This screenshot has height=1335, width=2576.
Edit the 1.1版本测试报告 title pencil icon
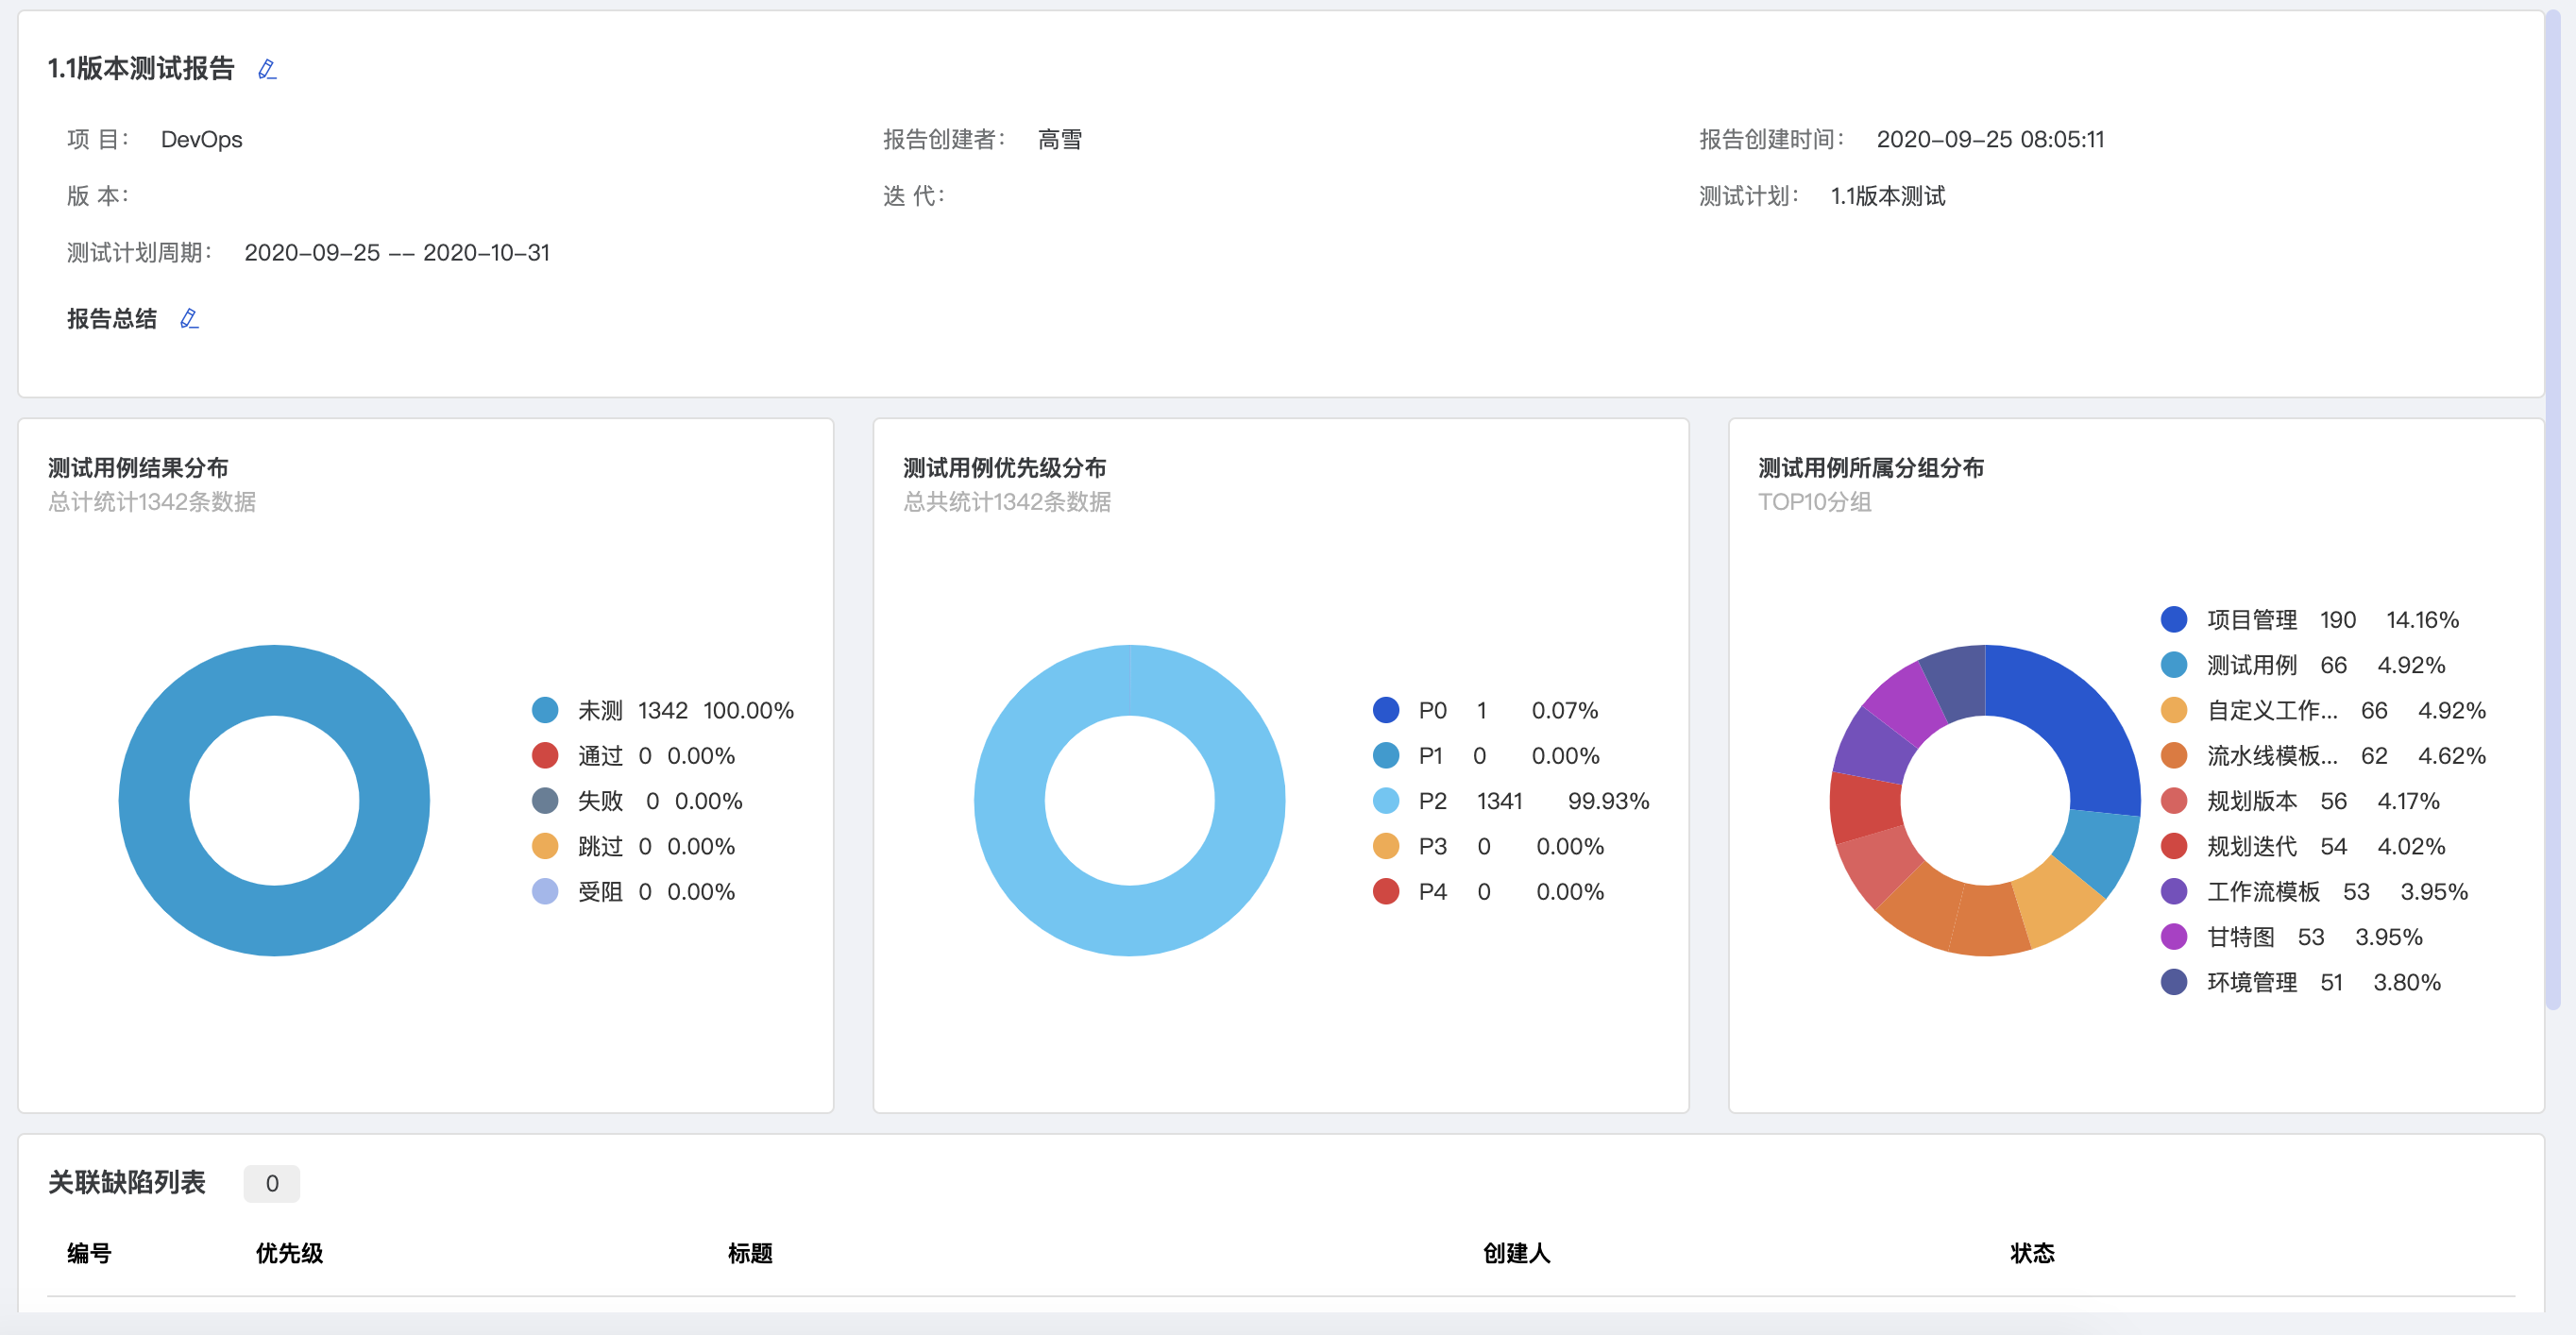click(x=267, y=69)
